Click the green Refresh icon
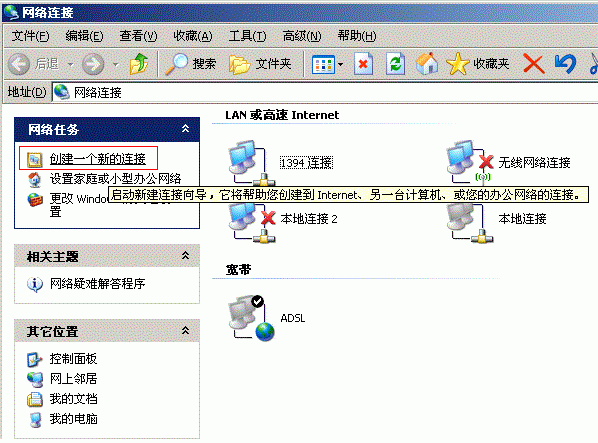 click(x=395, y=64)
